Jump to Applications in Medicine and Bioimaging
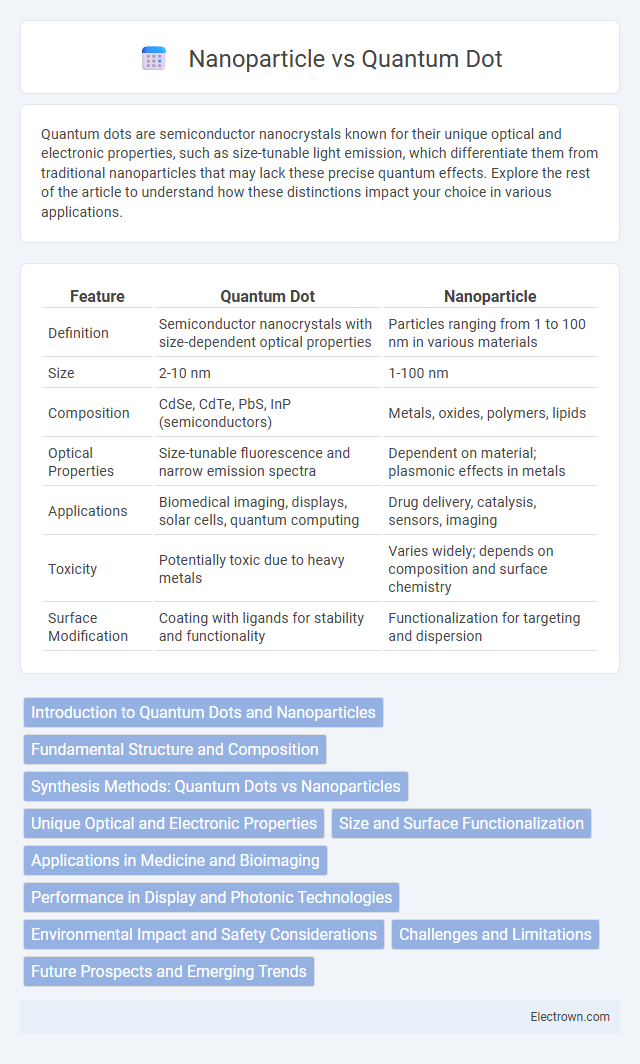Screen dimensions: 640x1064 [x=175, y=860]
